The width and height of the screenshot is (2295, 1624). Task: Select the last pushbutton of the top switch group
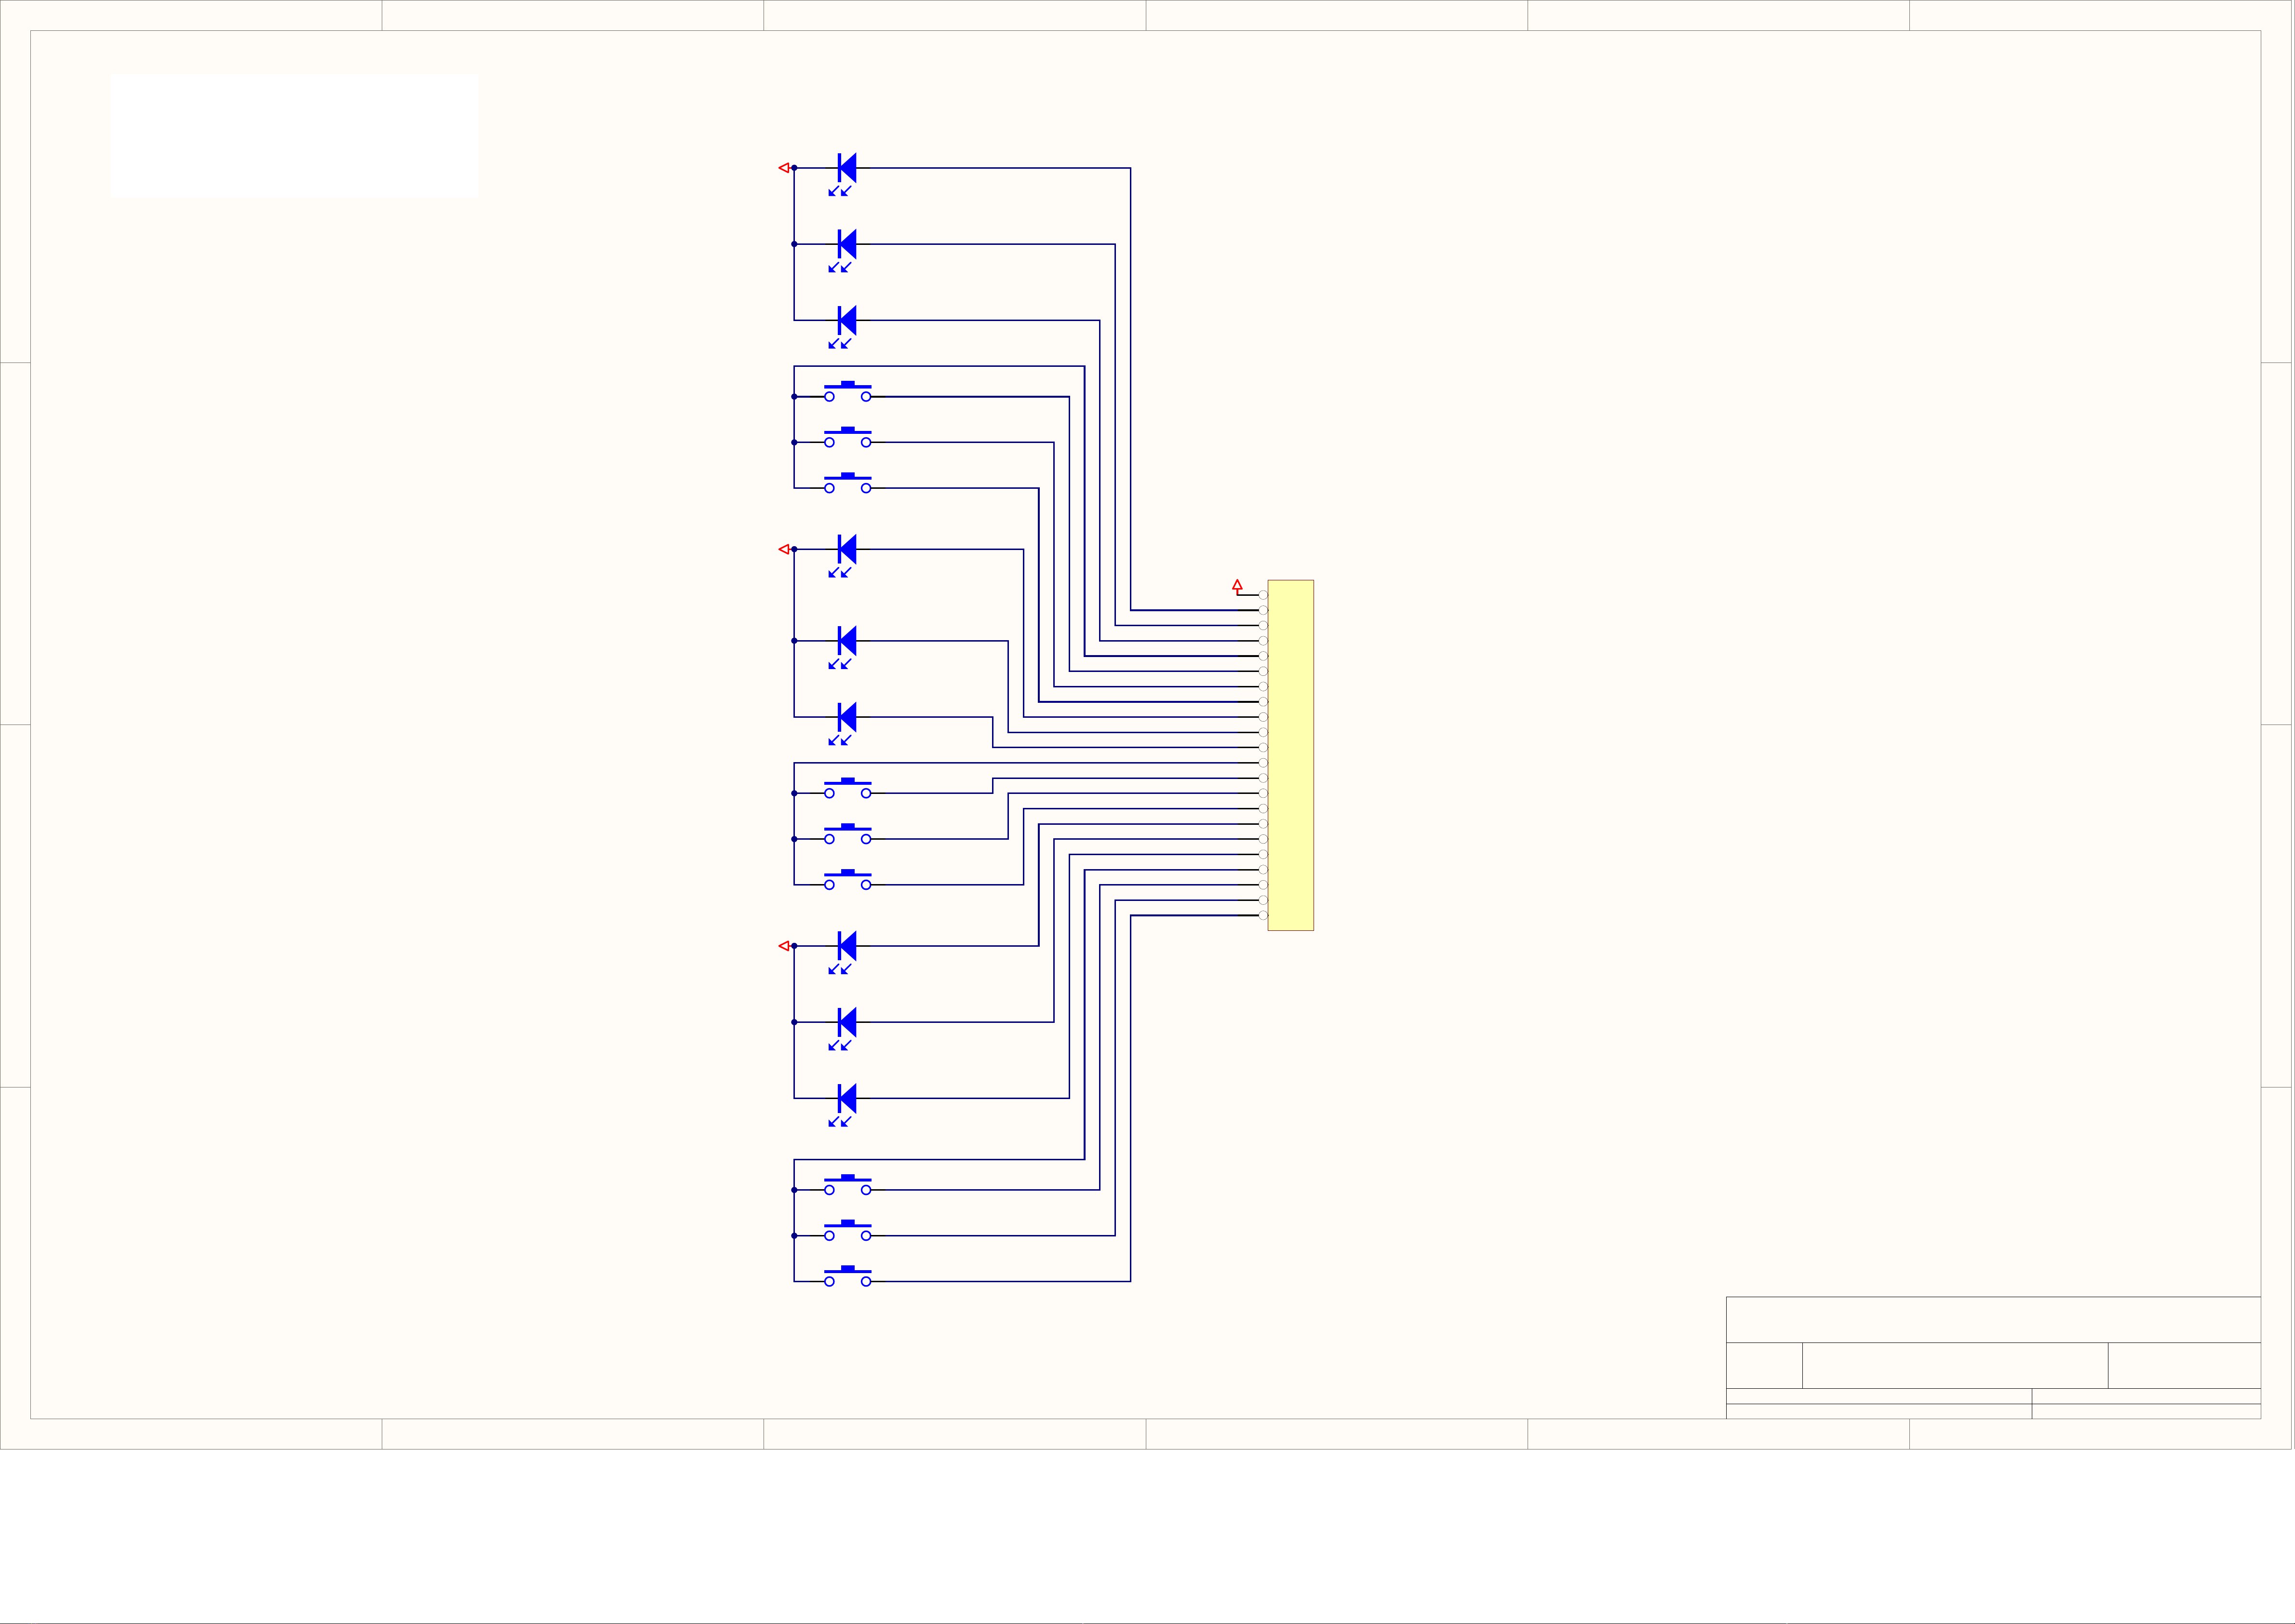pyautogui.click(x=847, y=483)
